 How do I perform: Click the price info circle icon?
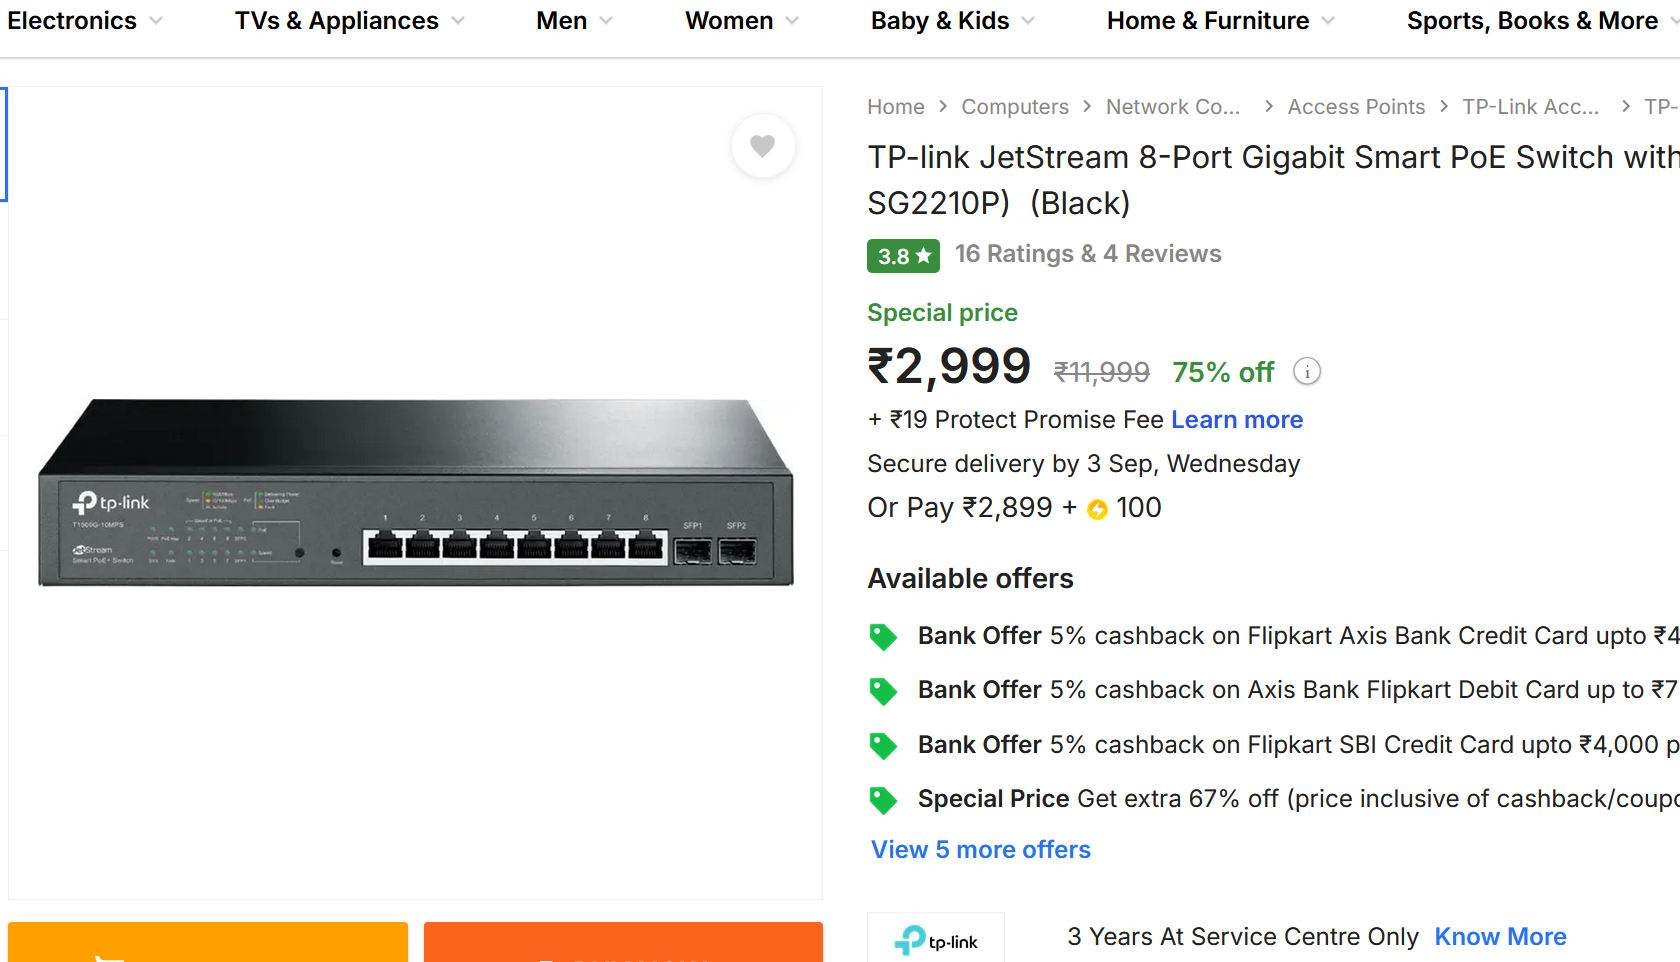1306,372
